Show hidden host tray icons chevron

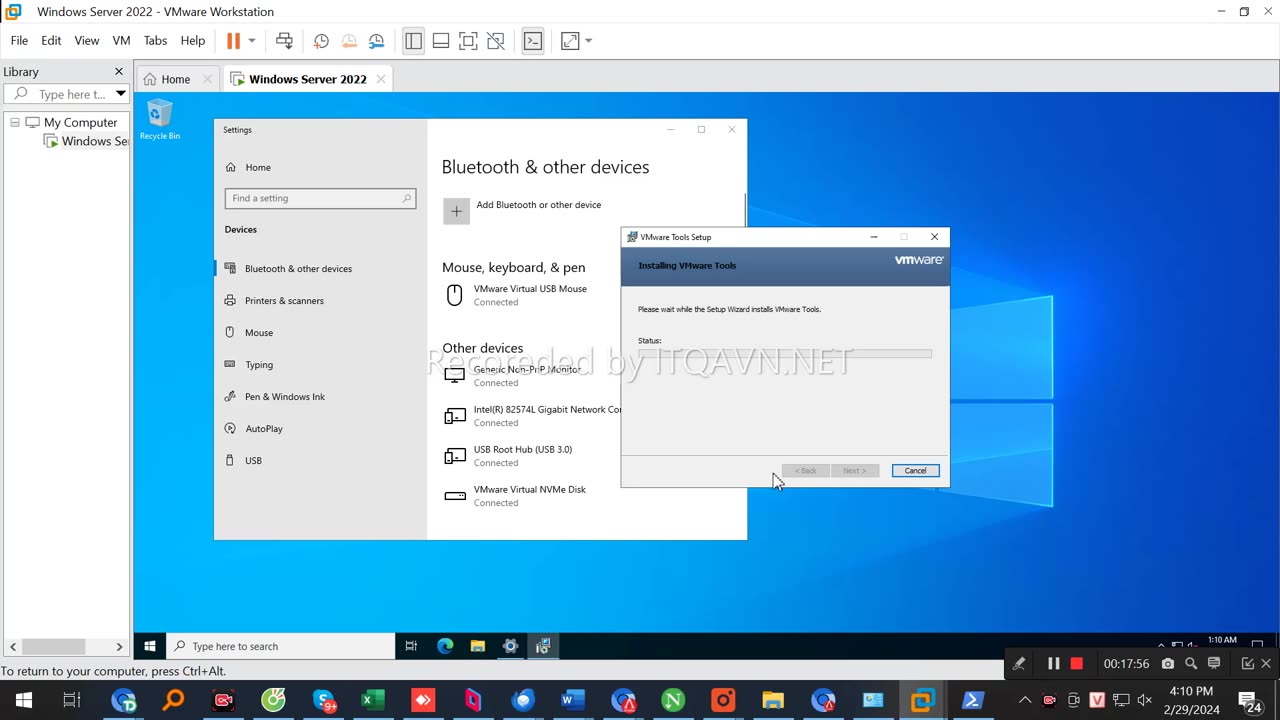pos(1025,700)
